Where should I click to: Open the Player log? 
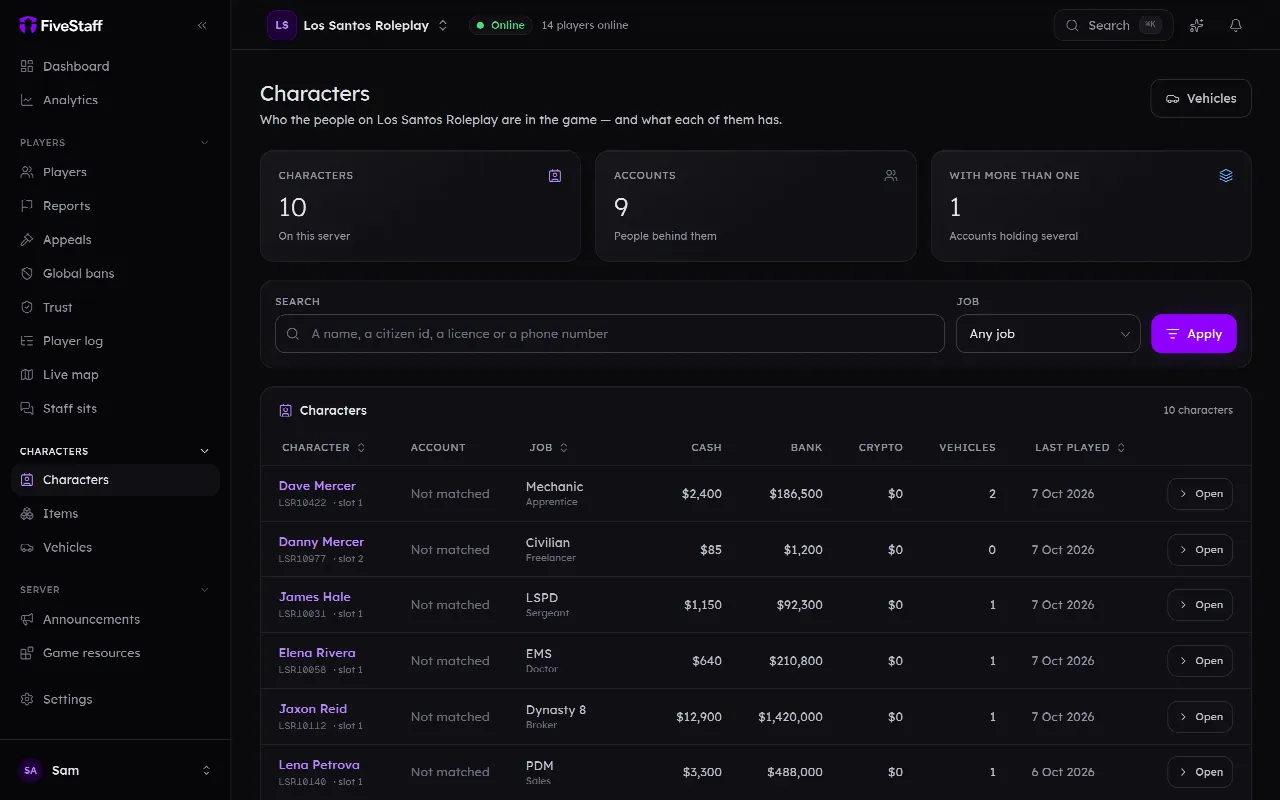pyautogui.click(x=115, y=341)
